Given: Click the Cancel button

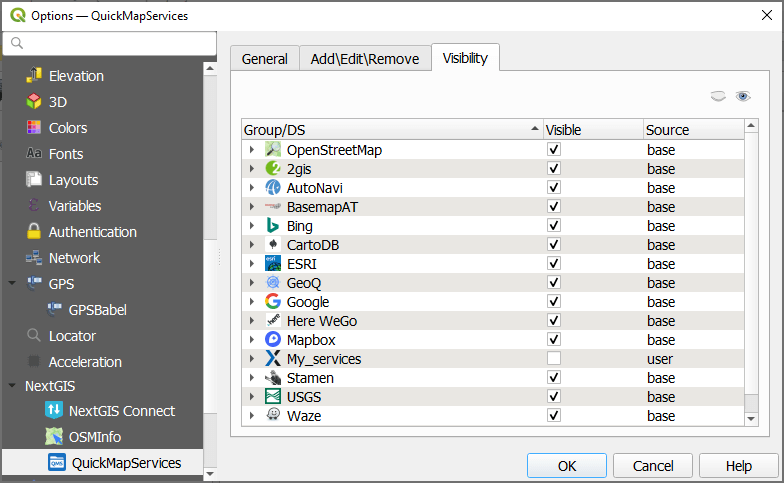Looking at the screenshot, I should 653,466.
